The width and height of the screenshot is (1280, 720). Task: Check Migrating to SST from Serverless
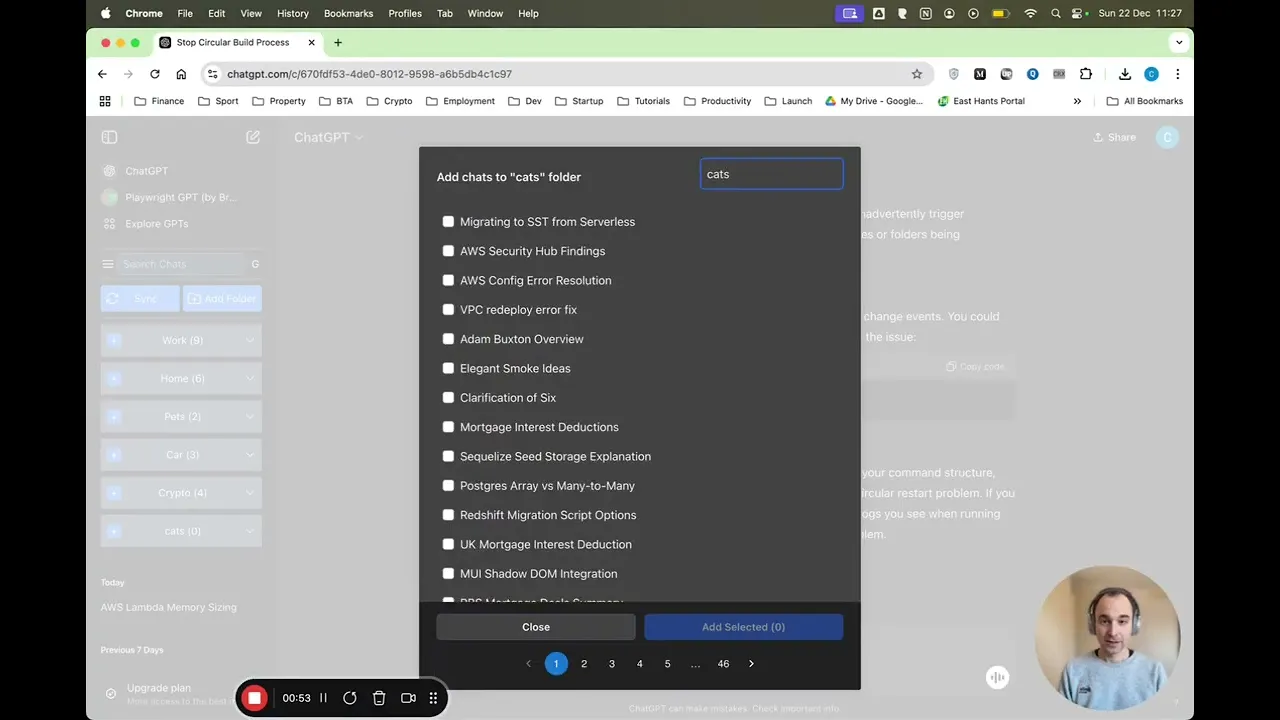point(448,221)
